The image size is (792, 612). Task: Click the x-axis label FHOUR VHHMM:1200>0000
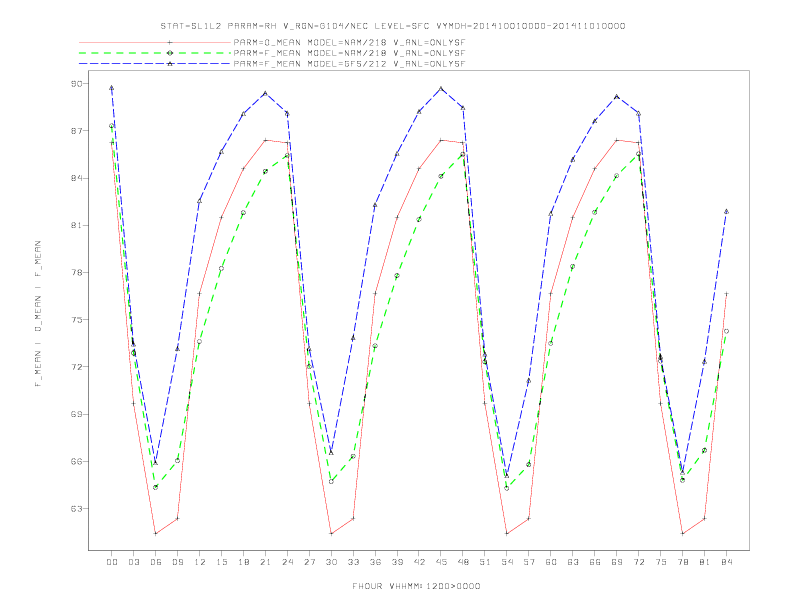416,586
